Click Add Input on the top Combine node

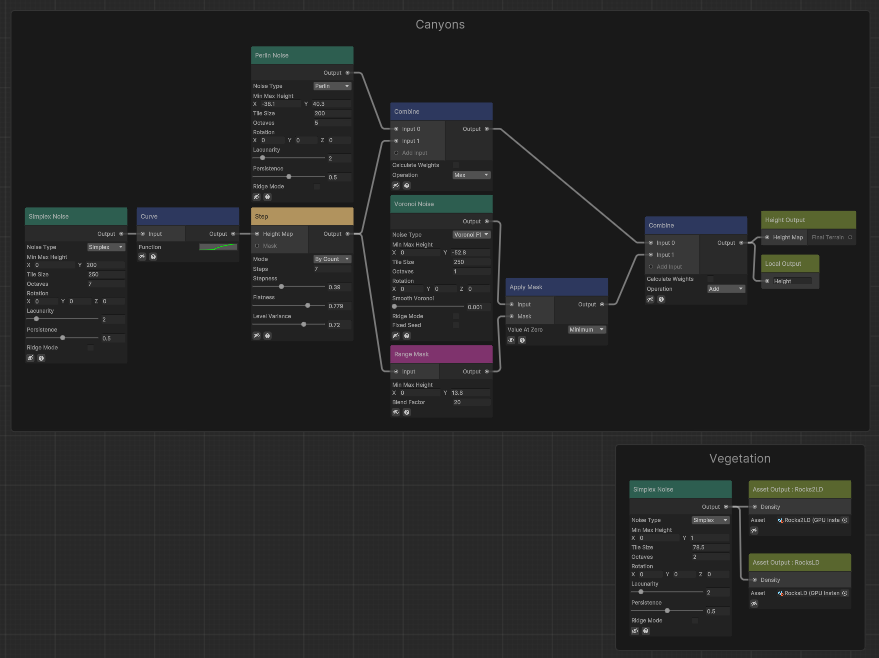click(x=413, y=153)
